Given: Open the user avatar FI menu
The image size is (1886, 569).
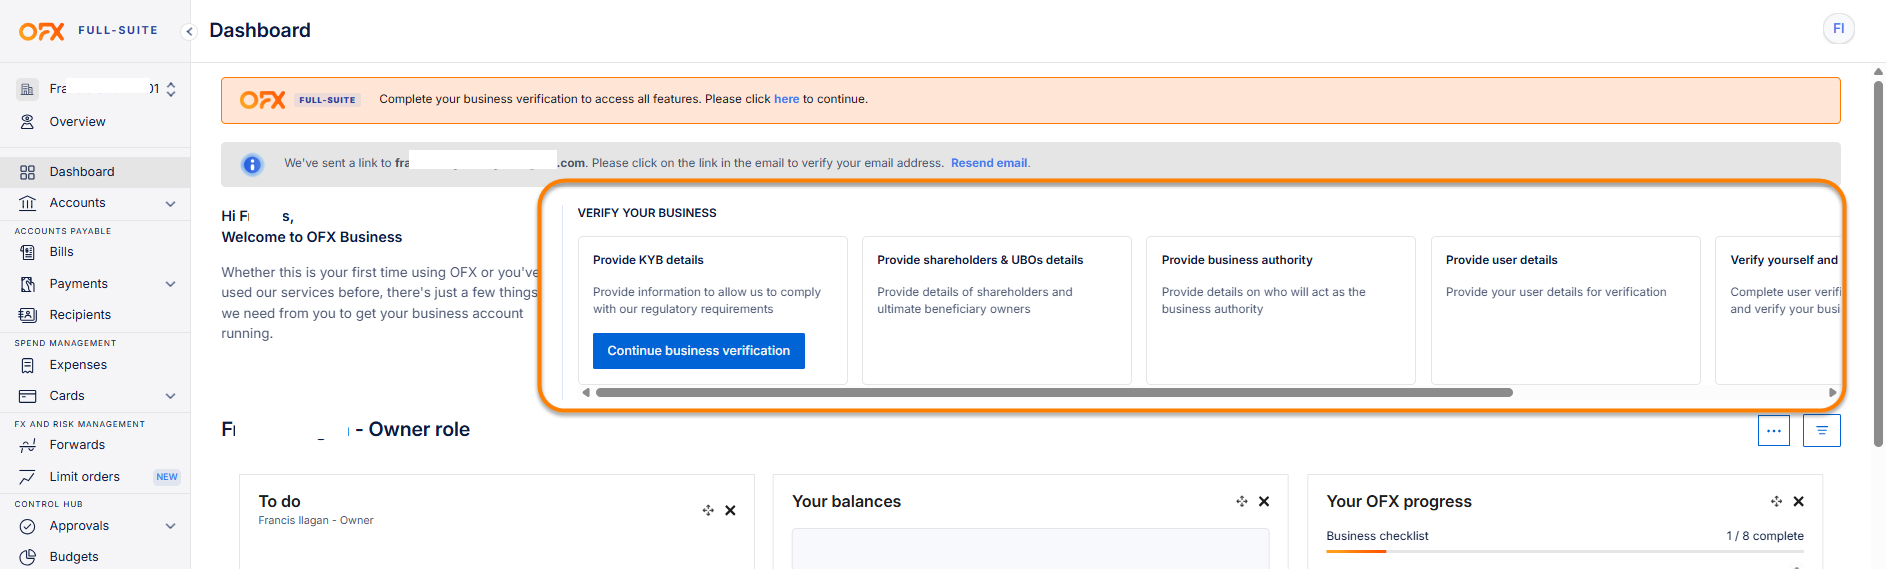Looking at the screenshot, I should pyautogui.click(x=1838, y=29).
